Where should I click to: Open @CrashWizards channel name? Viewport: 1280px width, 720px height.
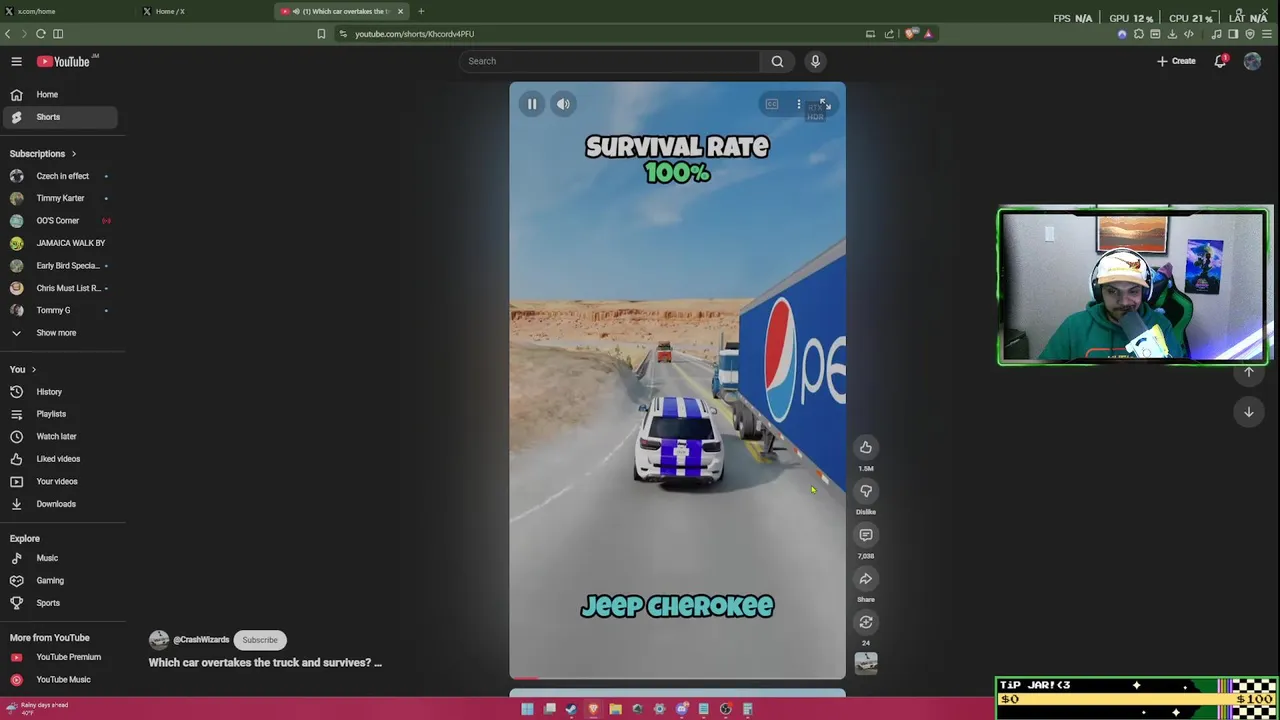(x=201, y=640)
